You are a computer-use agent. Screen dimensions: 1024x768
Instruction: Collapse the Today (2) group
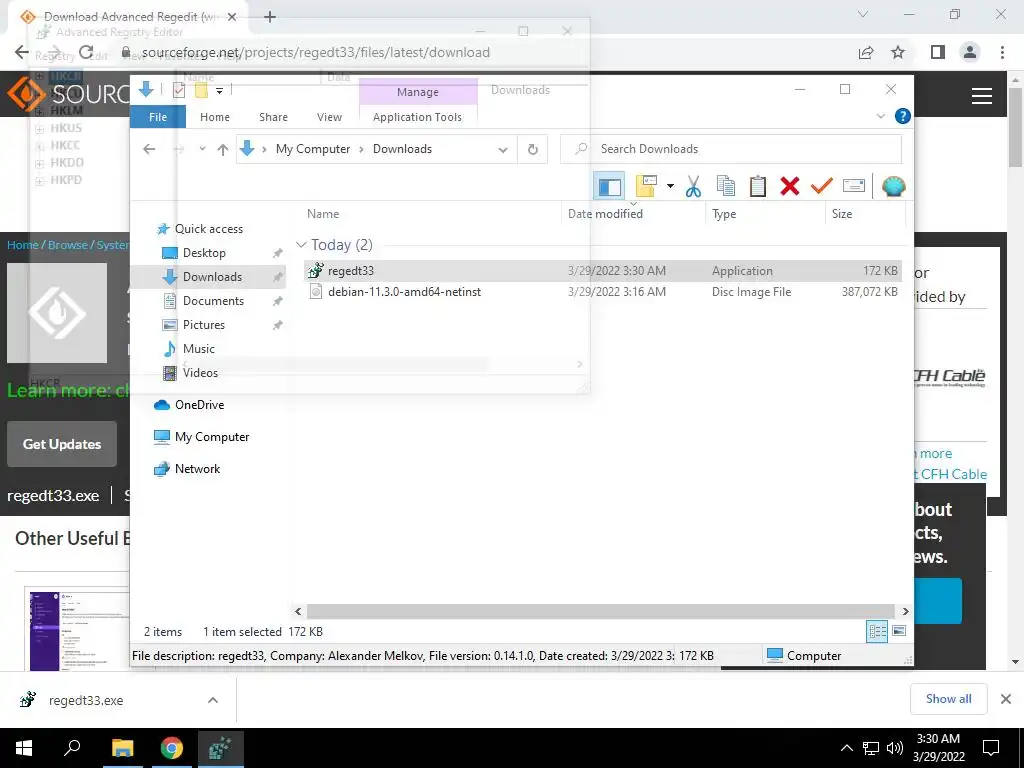301,245
